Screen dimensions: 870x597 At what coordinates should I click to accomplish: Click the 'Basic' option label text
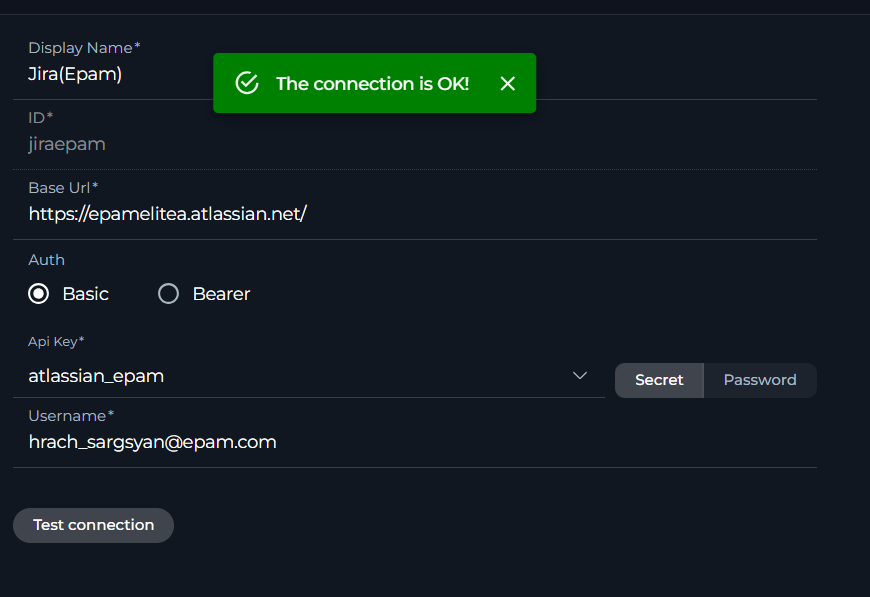[x=85, y=294]
